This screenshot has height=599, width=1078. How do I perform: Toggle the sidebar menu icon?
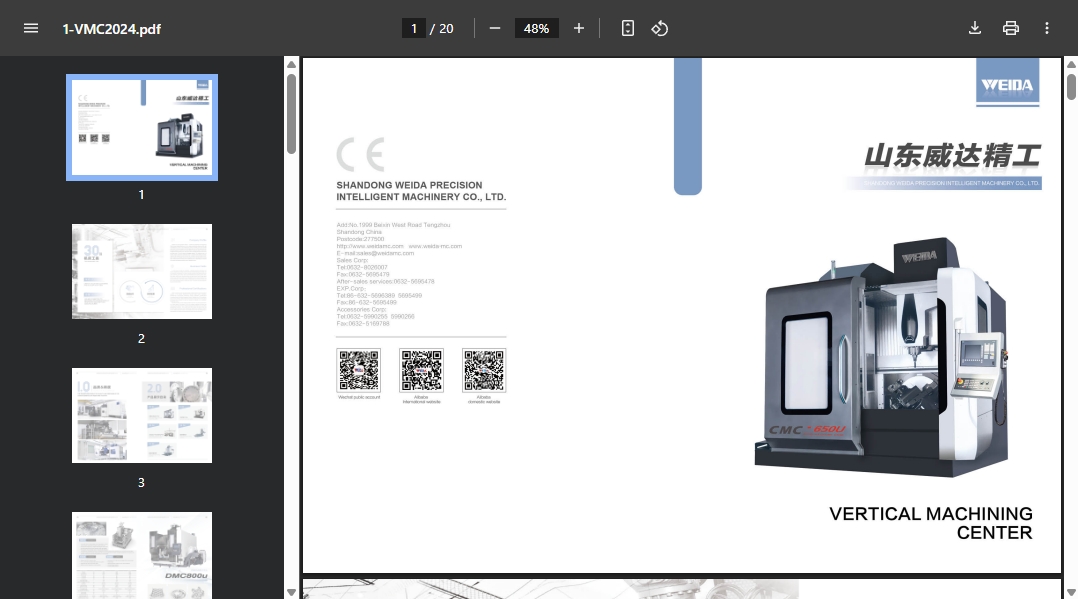[31, 28]
